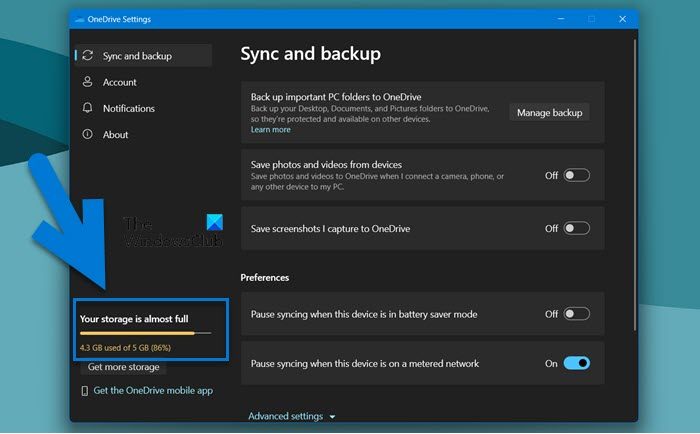Toggle pause syncing in battery saver mode
Image resolution: width=700 pixels, height=434 pixels.
coord(576,314)
